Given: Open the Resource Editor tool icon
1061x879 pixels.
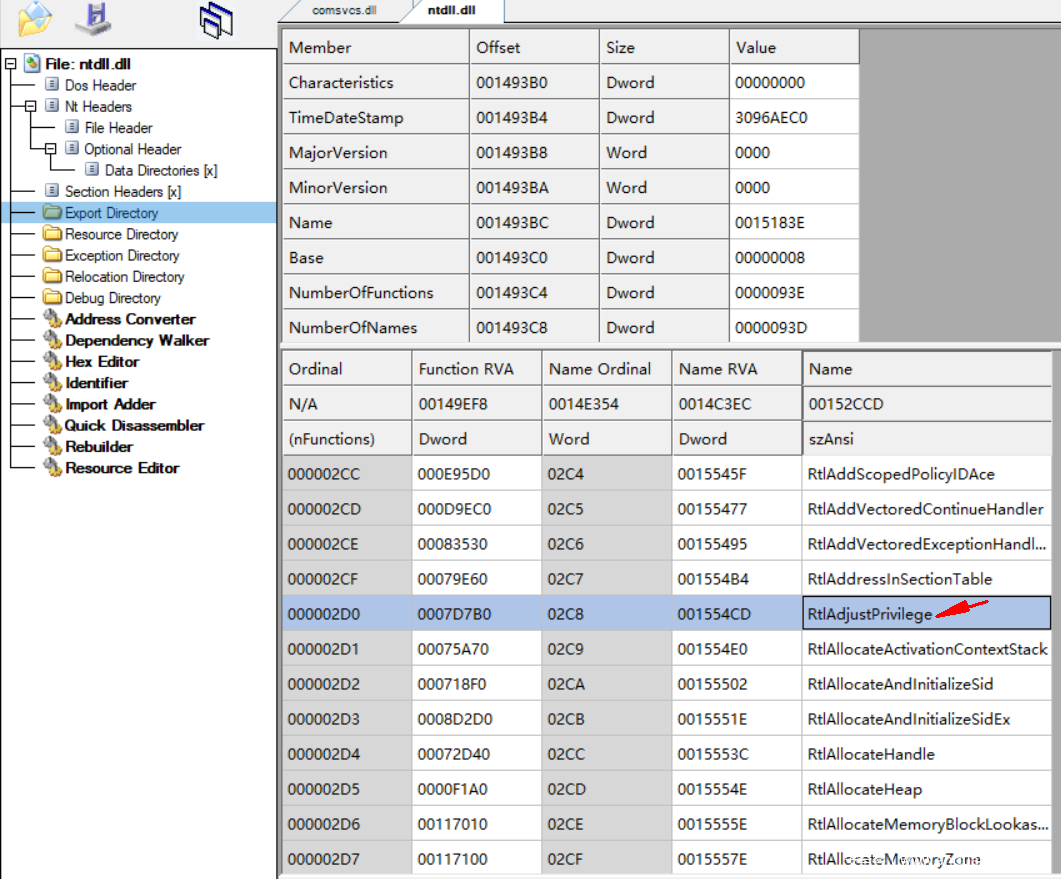Looking at the screenshot, I should pos(53,467).
